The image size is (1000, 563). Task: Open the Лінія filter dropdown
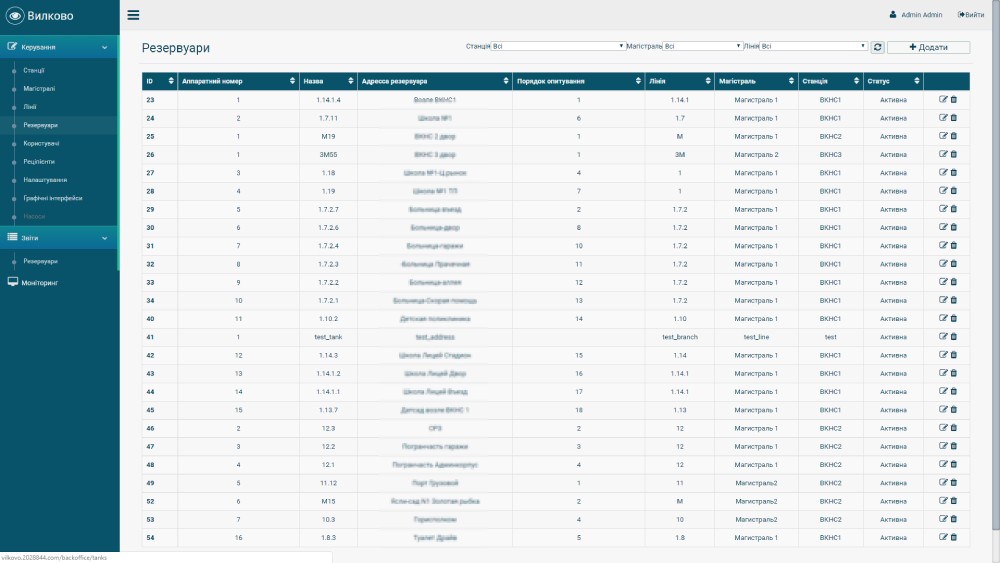coord(813,46)
